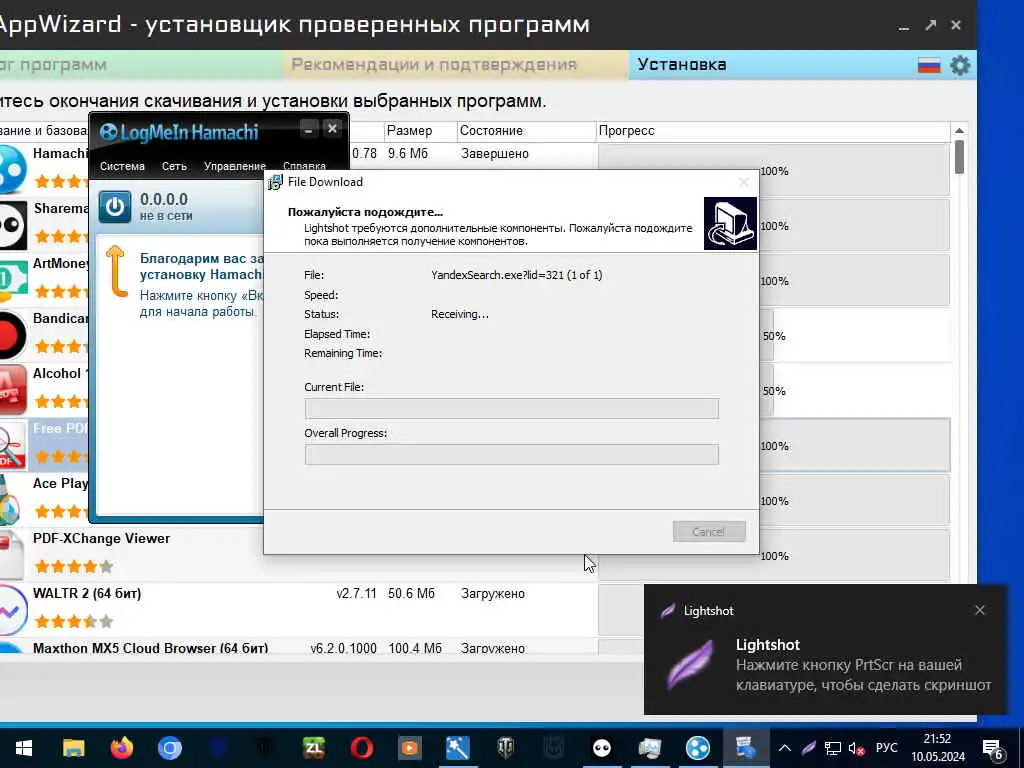Screen dimensions: 1024x768
Task: Select WALTR 2 (64 бит) row name
Action: [x=87, y=593]
